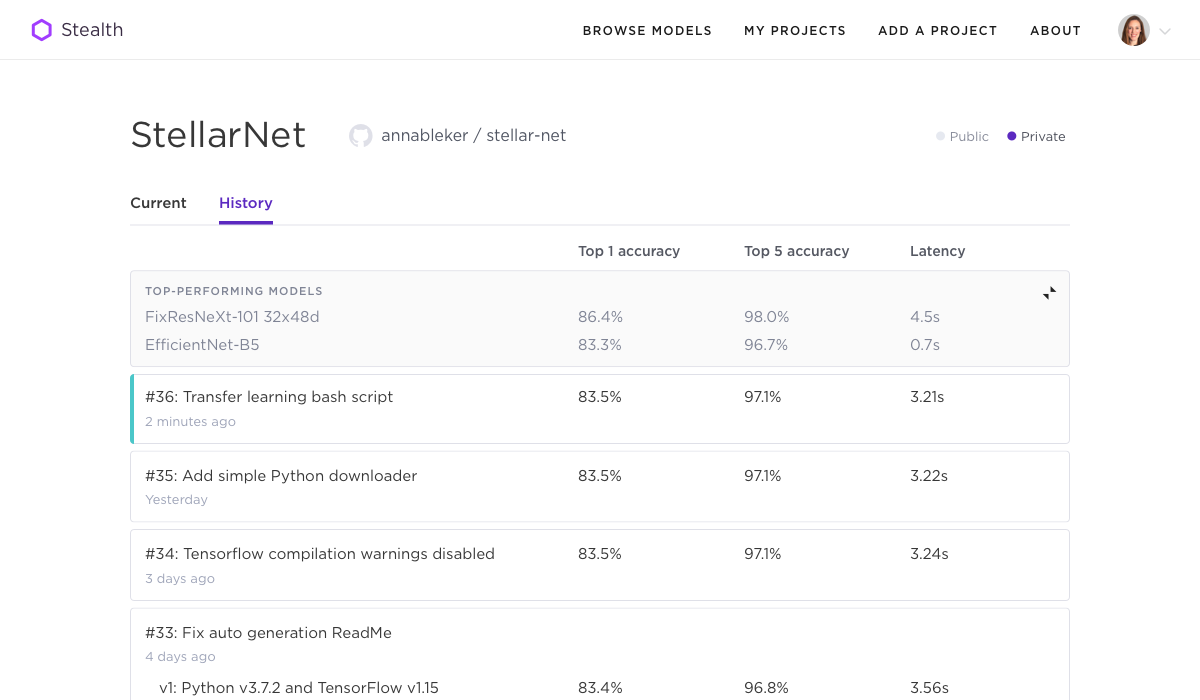Select the Private visibility option
The height and width of the screenshot is (700, 1200).
click(x=1036, y=137)
